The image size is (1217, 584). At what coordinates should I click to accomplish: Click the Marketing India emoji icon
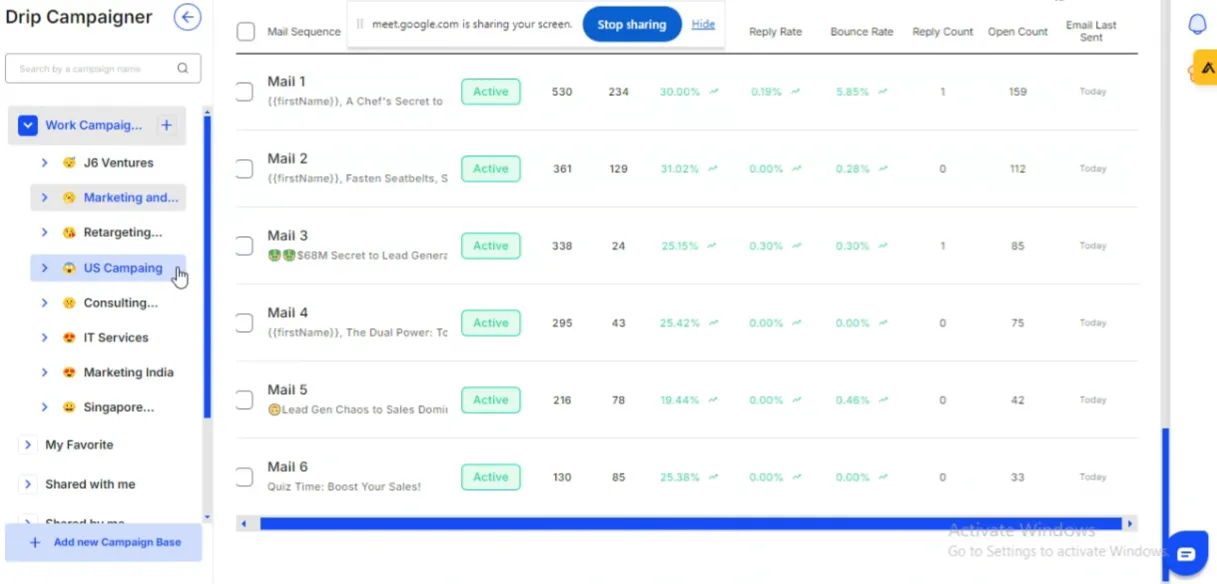click(69, 372)
